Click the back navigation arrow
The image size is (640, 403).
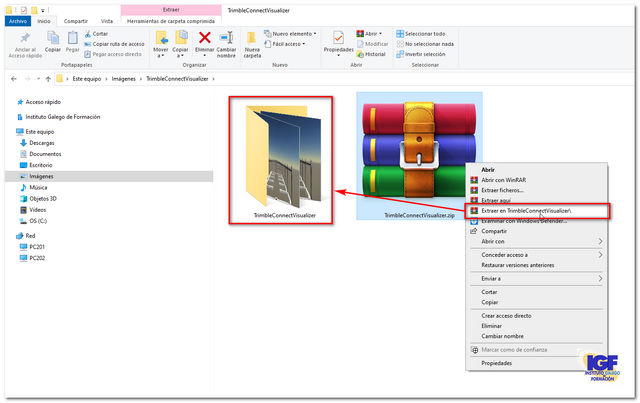click(14, 79)
